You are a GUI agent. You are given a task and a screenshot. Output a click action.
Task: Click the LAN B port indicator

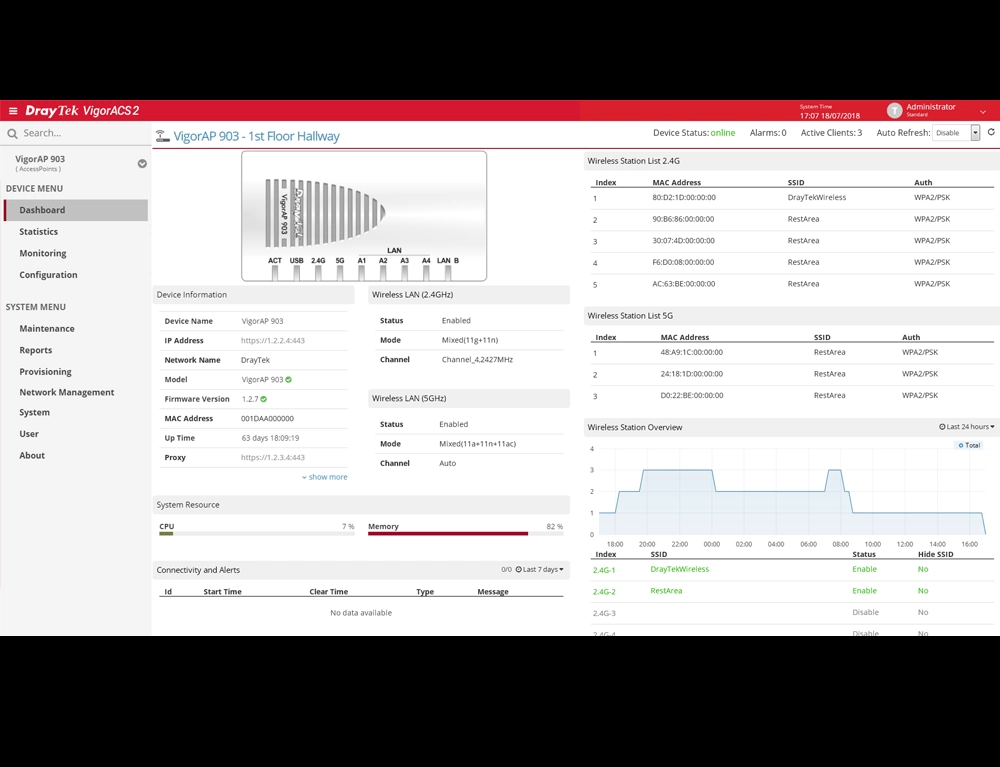click(448, 273)
